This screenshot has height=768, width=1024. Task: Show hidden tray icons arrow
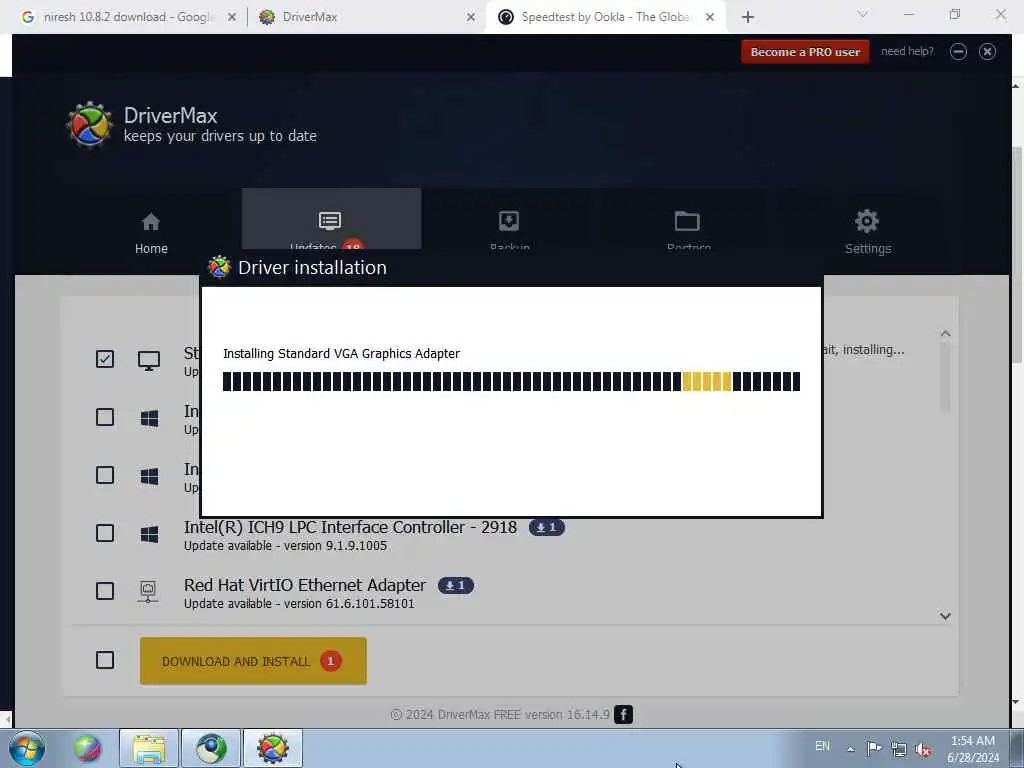coord(850,749)
